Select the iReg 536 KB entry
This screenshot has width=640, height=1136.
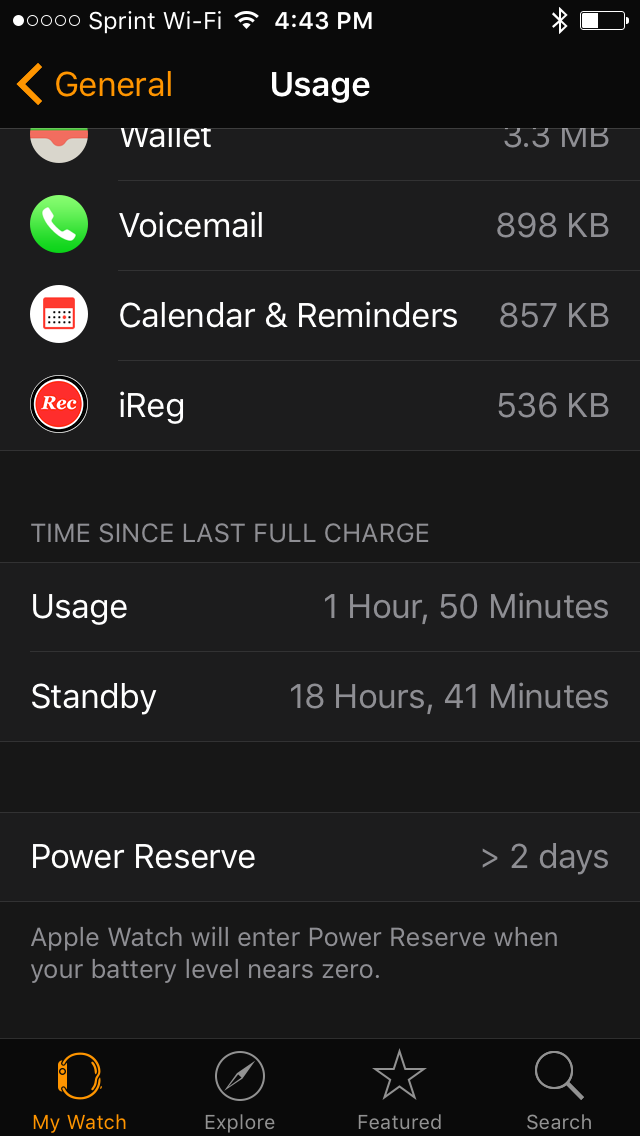320,405
